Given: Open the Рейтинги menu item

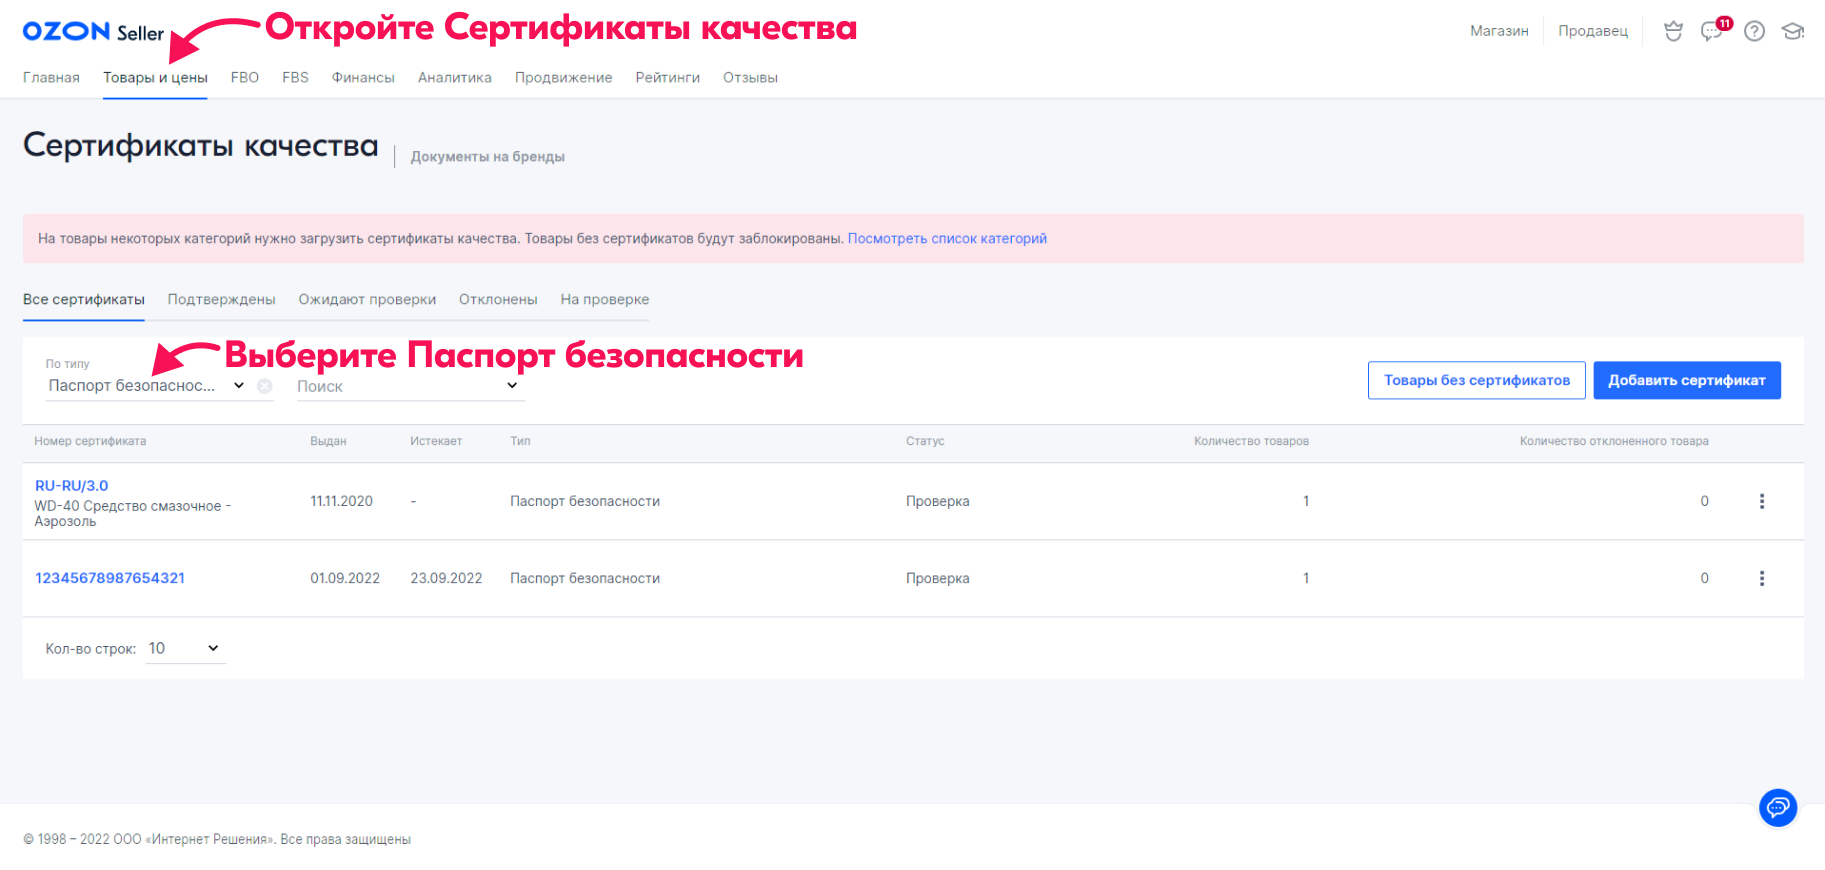Looking at the screenshot, I should 668,77.
